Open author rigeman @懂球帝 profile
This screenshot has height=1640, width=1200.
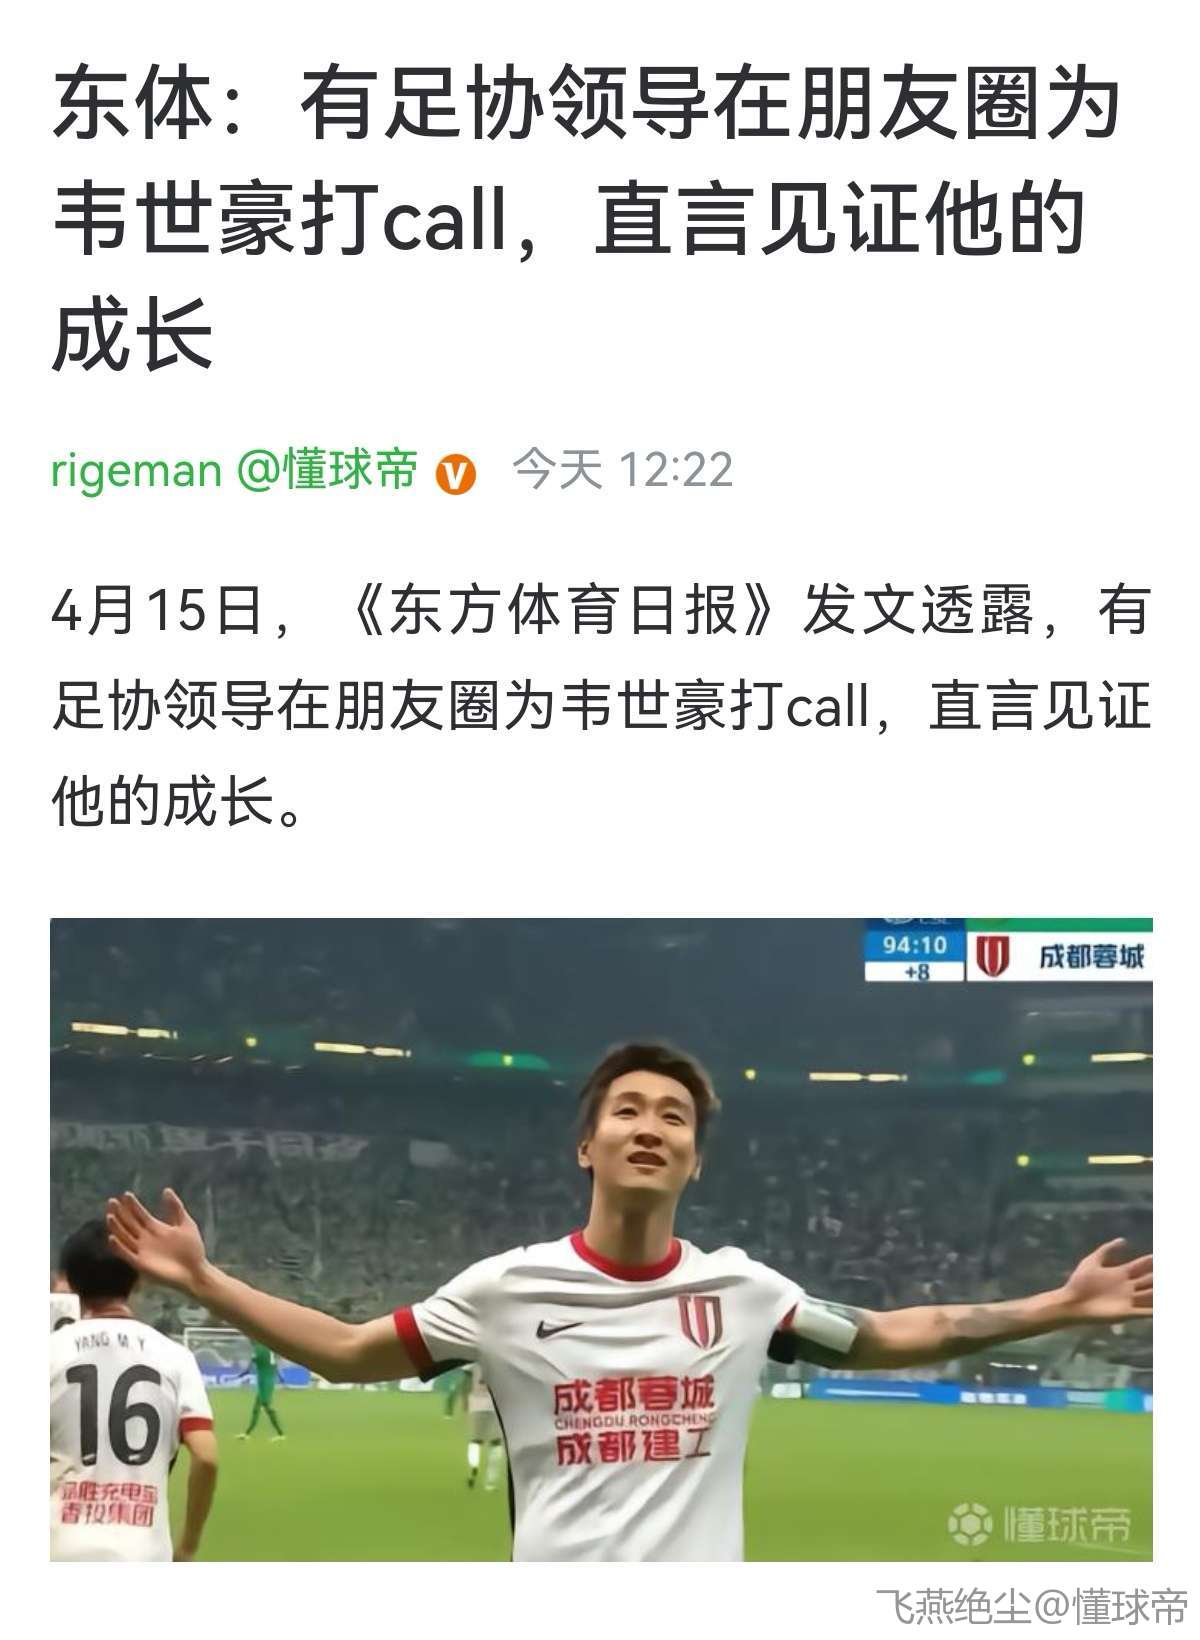tap(234, 469)
